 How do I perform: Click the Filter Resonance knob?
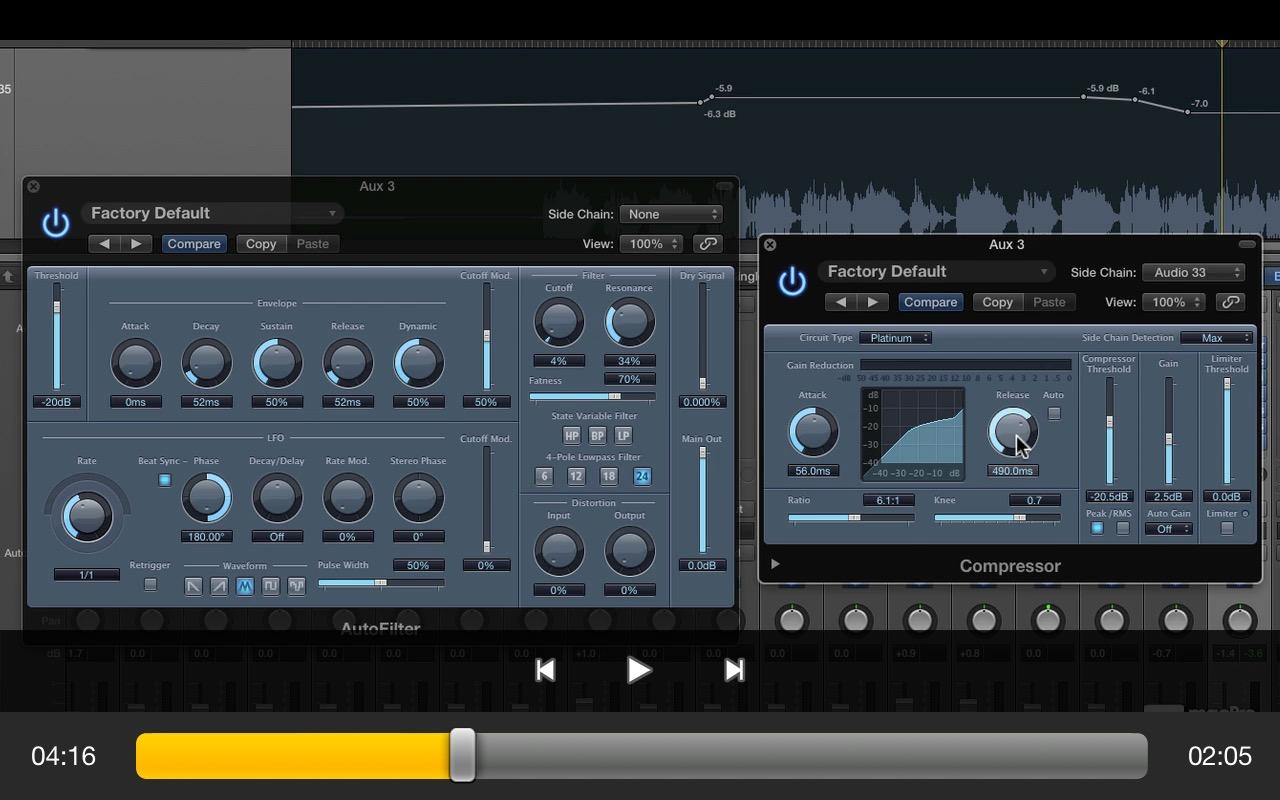(x=629, y=323)
